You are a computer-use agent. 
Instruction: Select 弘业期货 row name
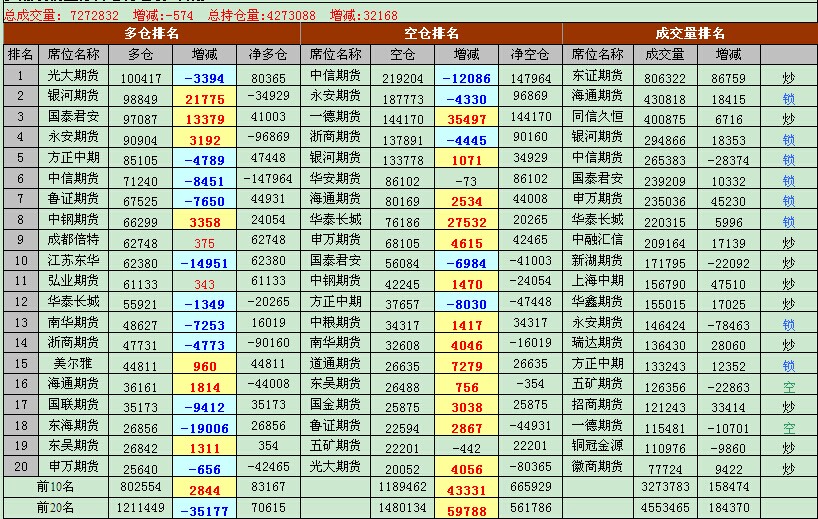point(74,281)
